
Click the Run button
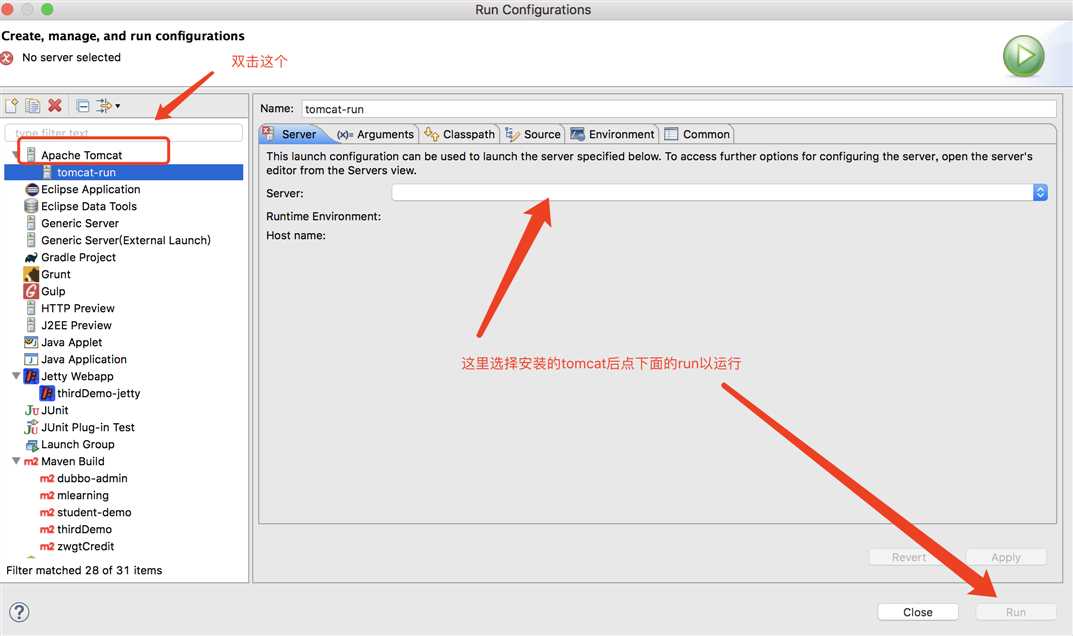[1016, 612]
